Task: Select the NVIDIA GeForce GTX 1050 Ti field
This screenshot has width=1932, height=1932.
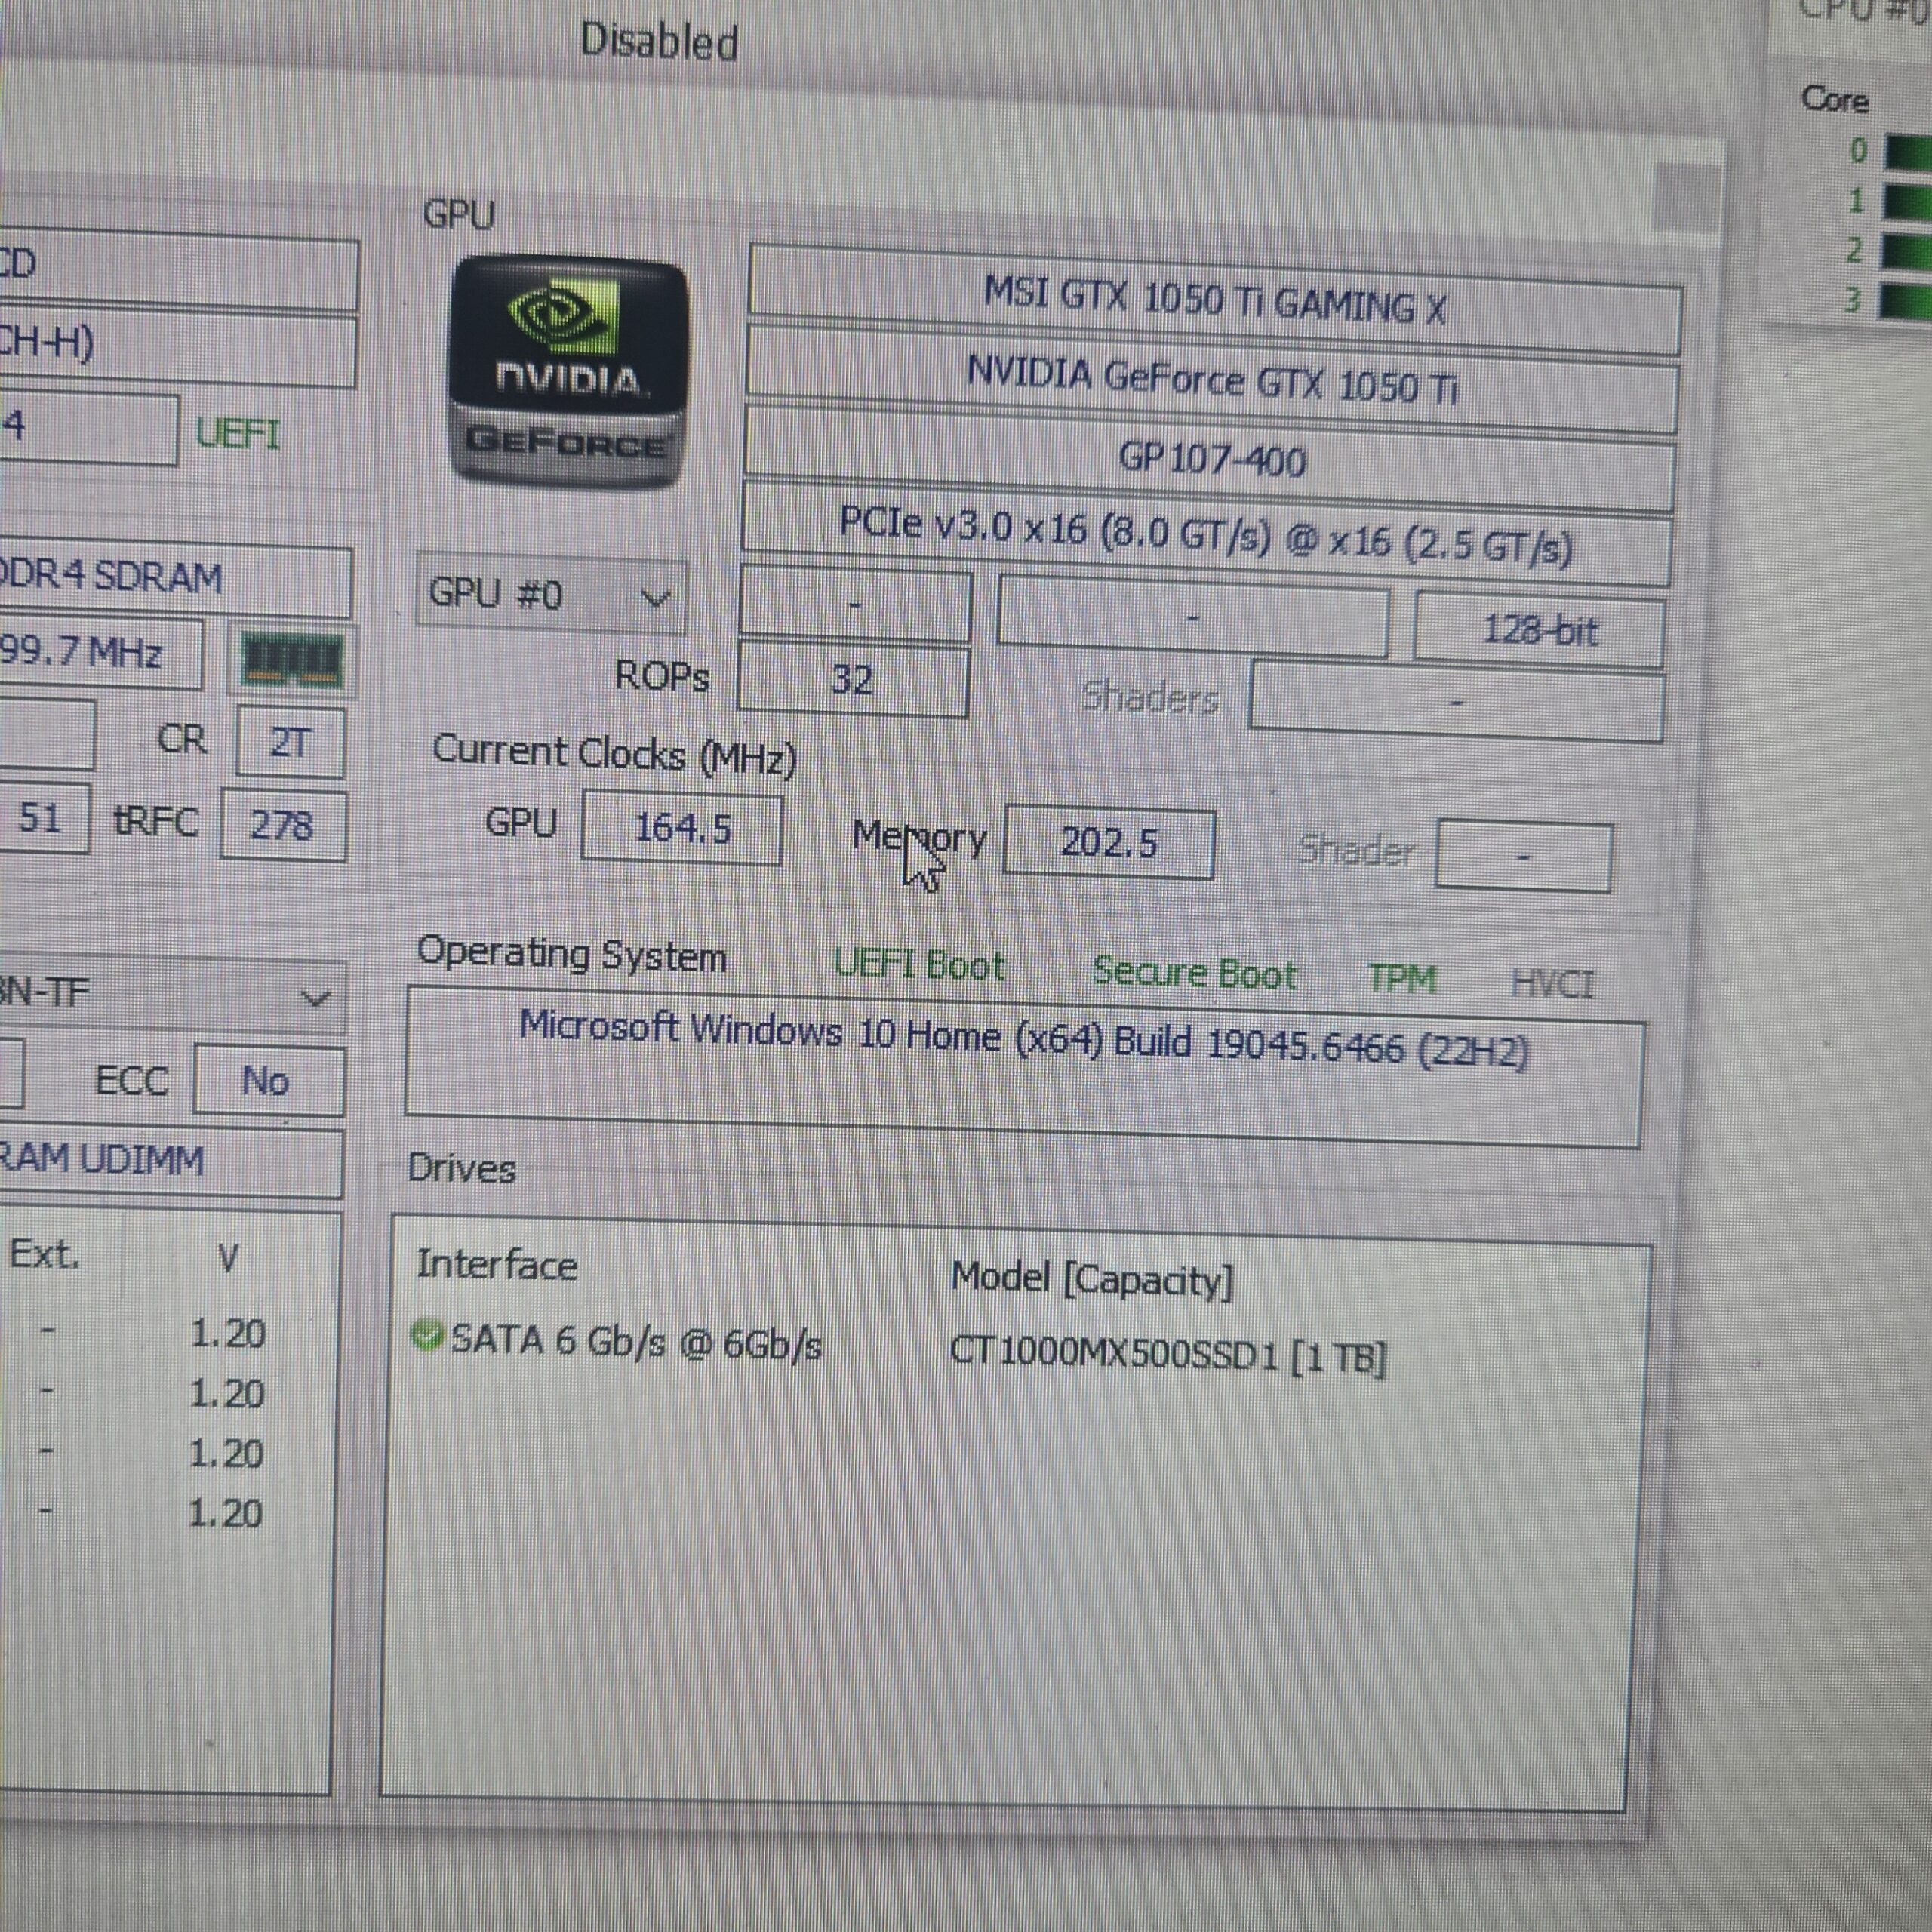Action: 1211,380
